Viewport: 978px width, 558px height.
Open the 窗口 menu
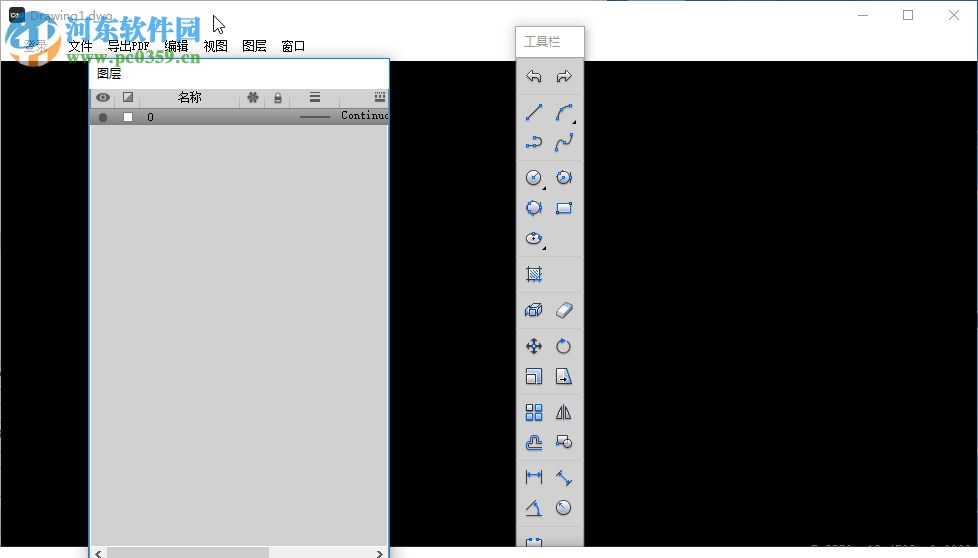pyautogui.click(x=293, y=46)
